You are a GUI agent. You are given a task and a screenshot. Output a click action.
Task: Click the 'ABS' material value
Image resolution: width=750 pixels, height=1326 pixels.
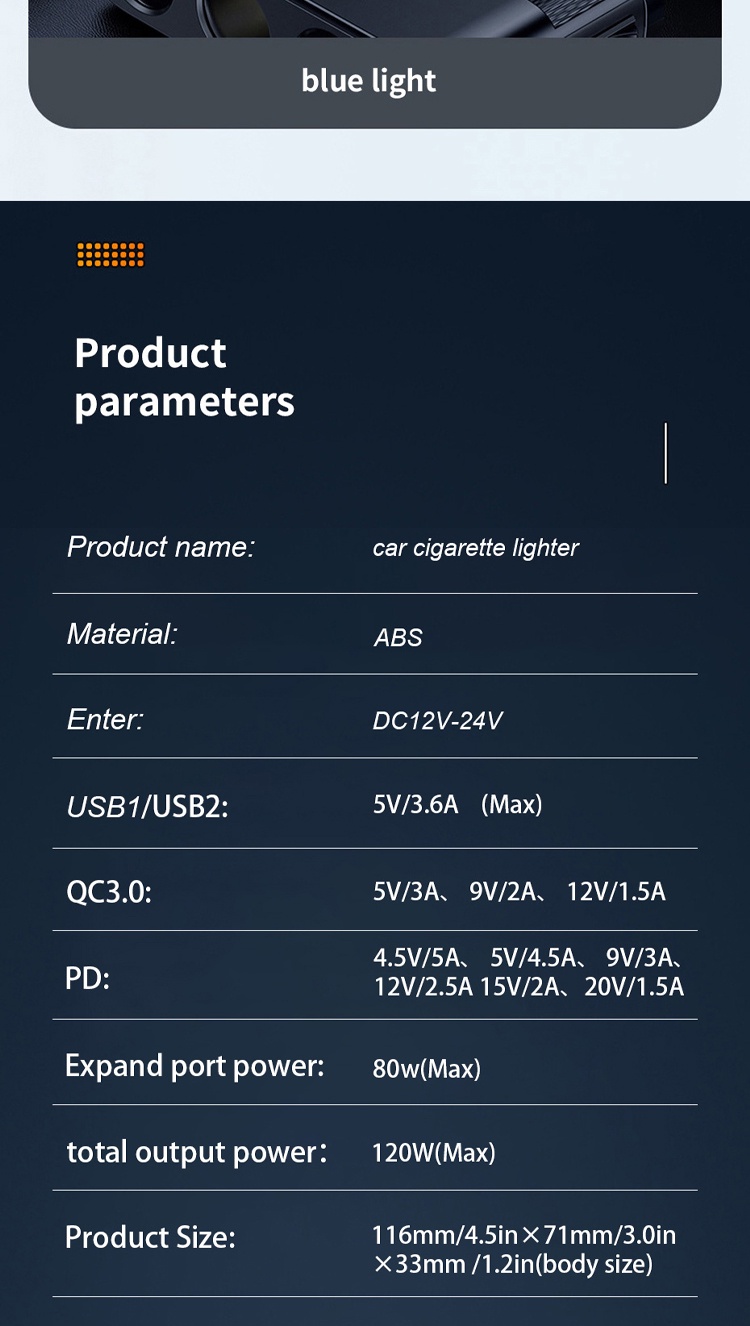click(x=398, y=637)
